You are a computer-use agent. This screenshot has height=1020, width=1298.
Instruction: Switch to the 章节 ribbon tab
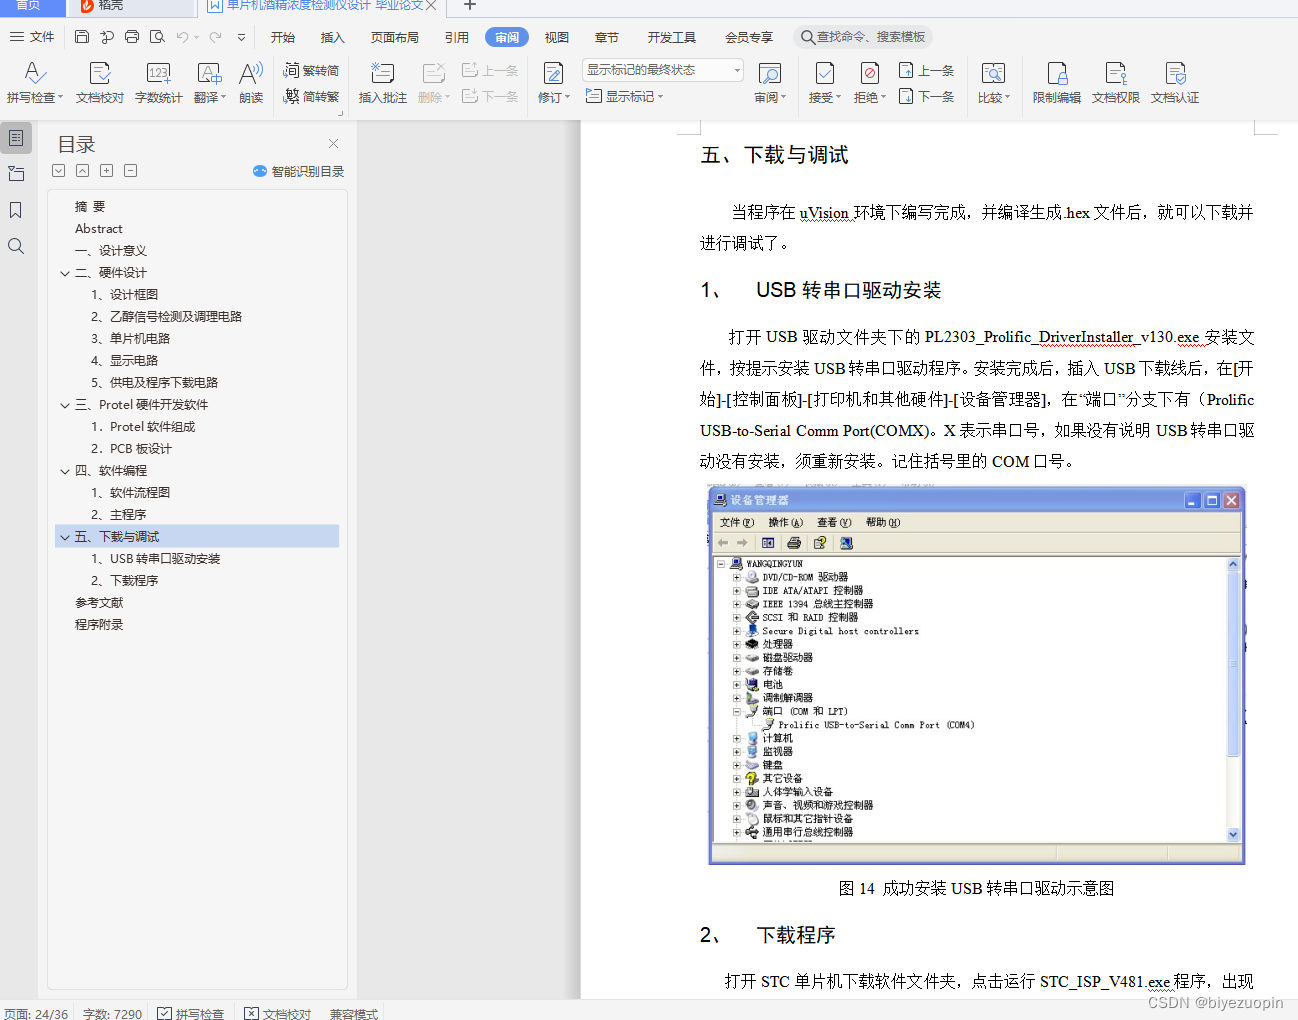[x=607, y=37]
